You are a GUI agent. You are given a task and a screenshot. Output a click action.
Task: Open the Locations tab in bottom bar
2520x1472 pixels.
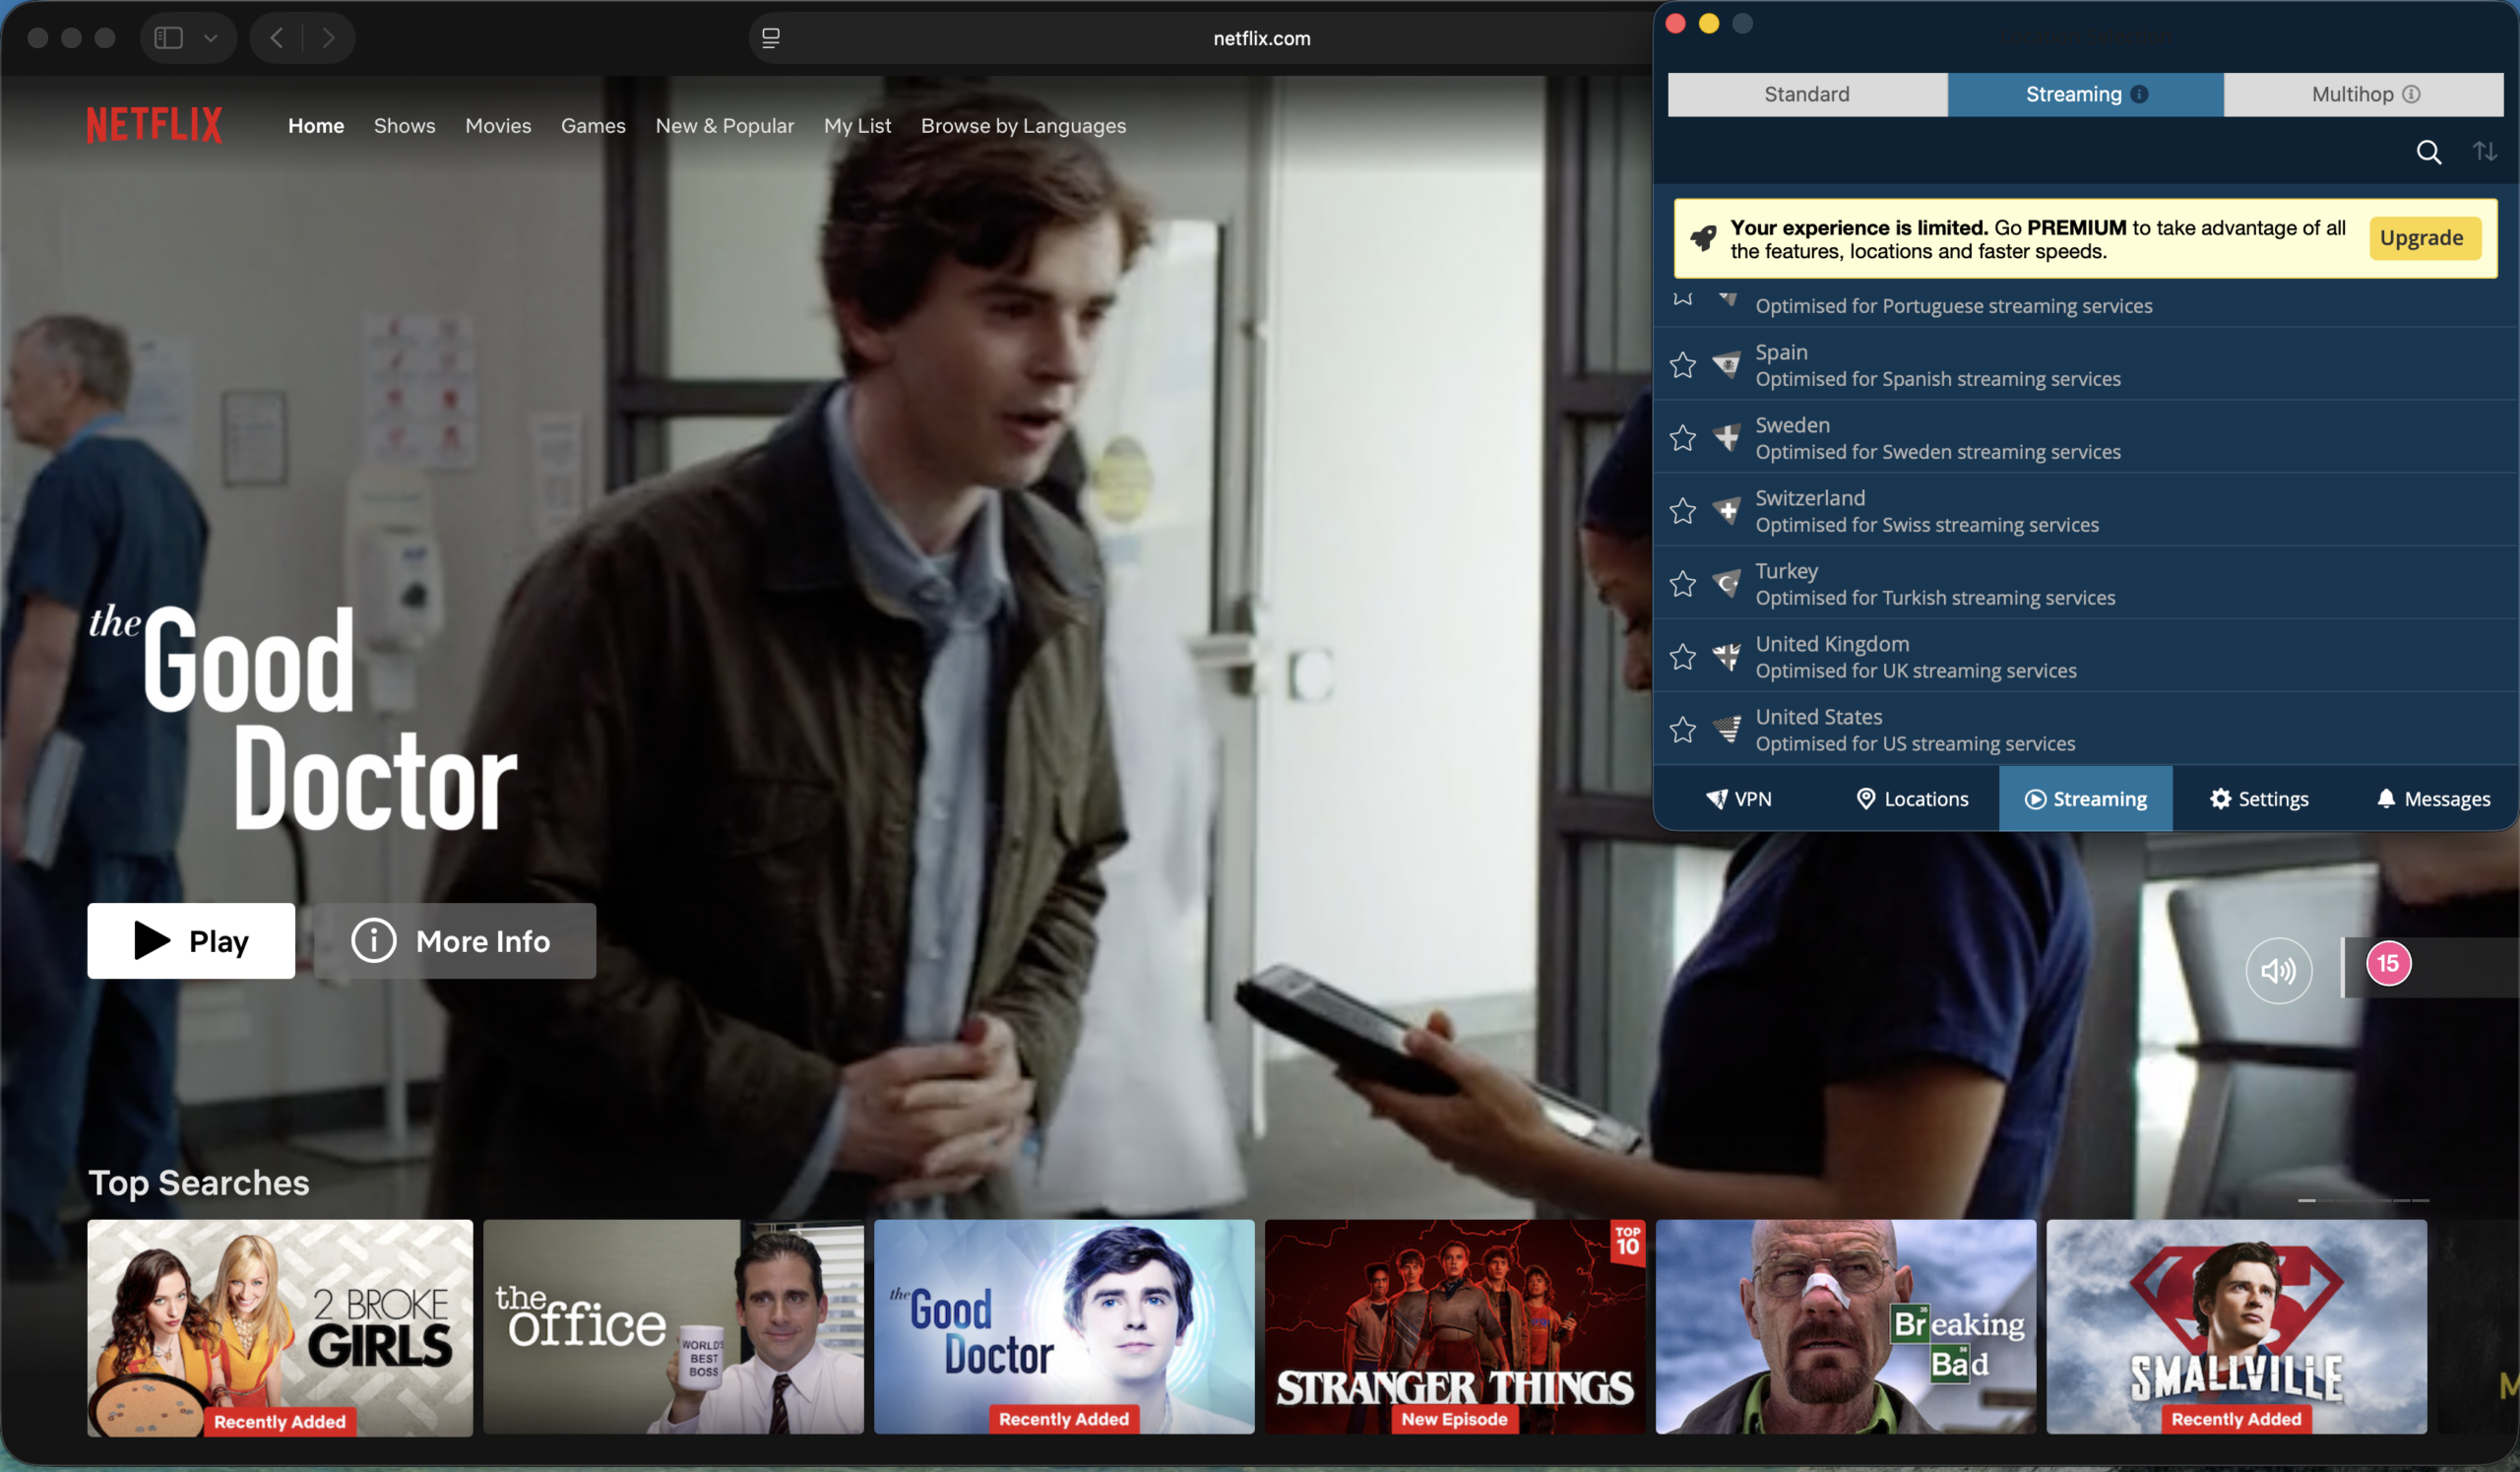(1912, 799)
